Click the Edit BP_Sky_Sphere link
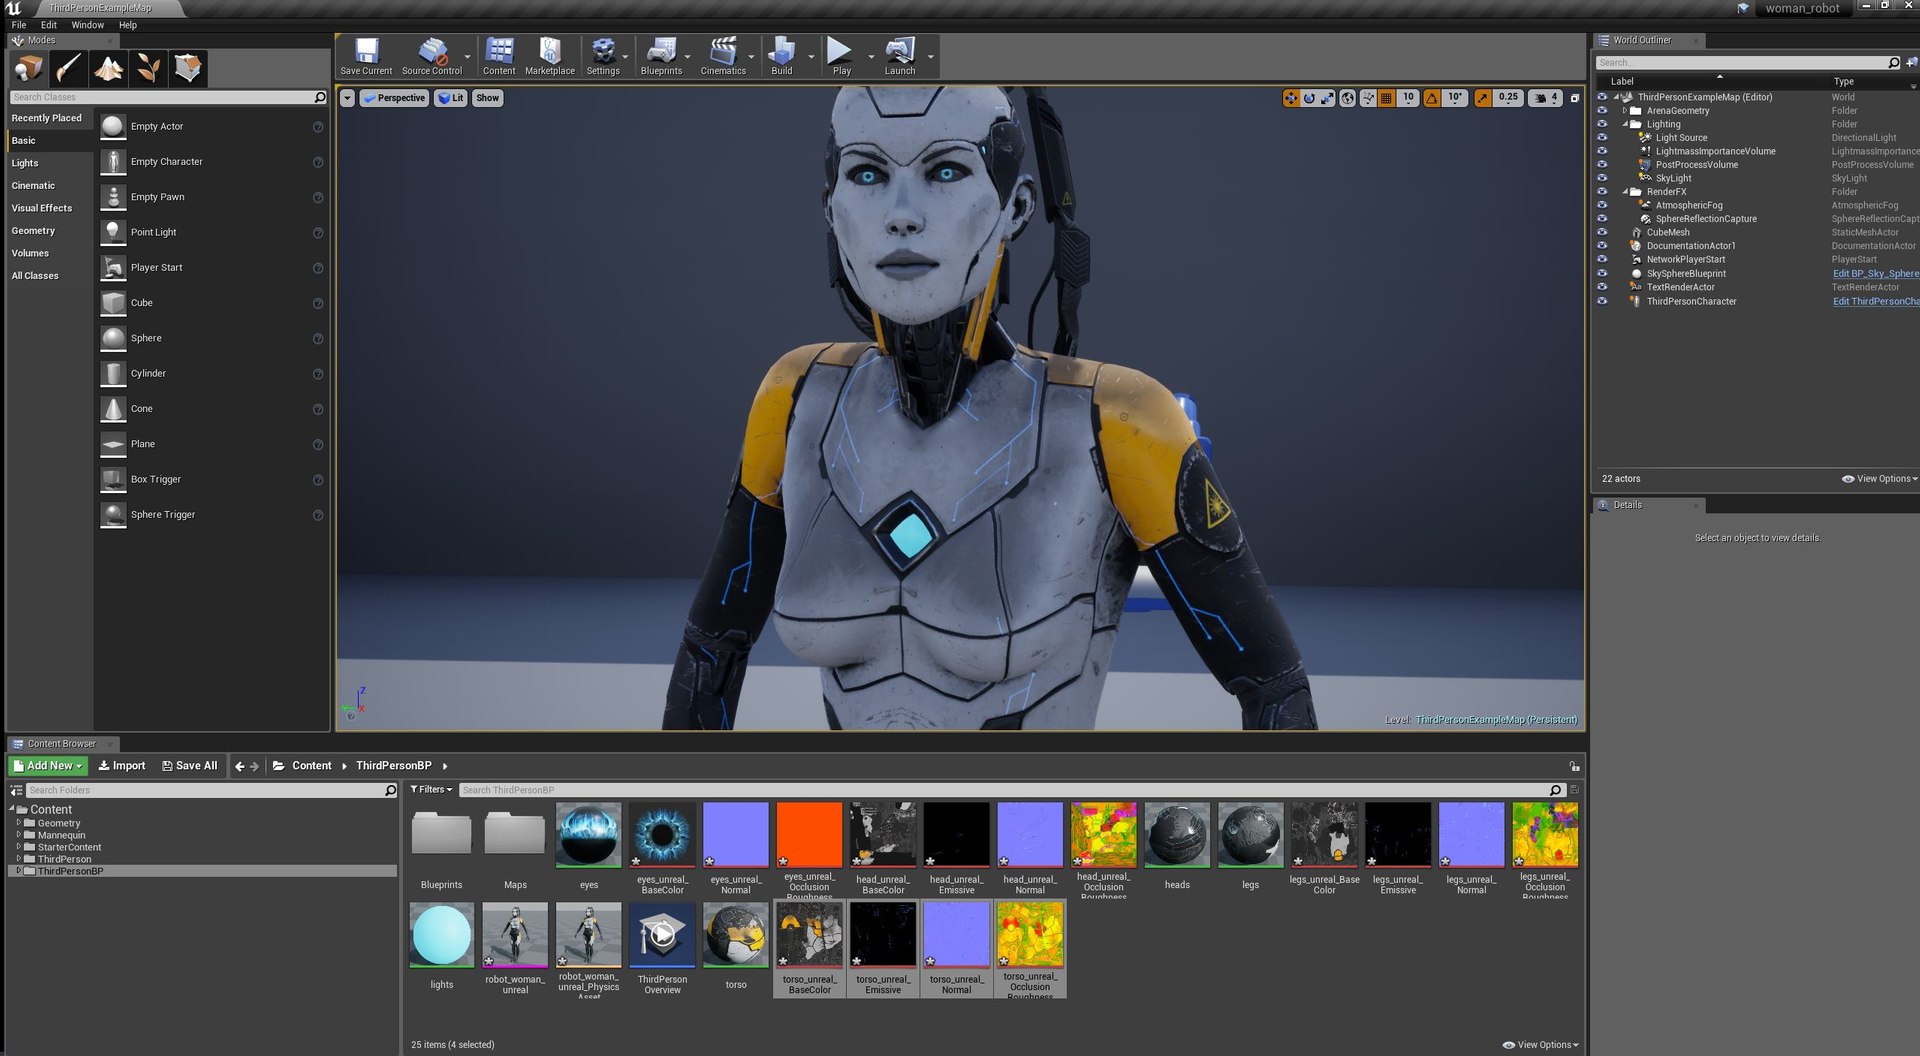 click(x=1875, y=274)
